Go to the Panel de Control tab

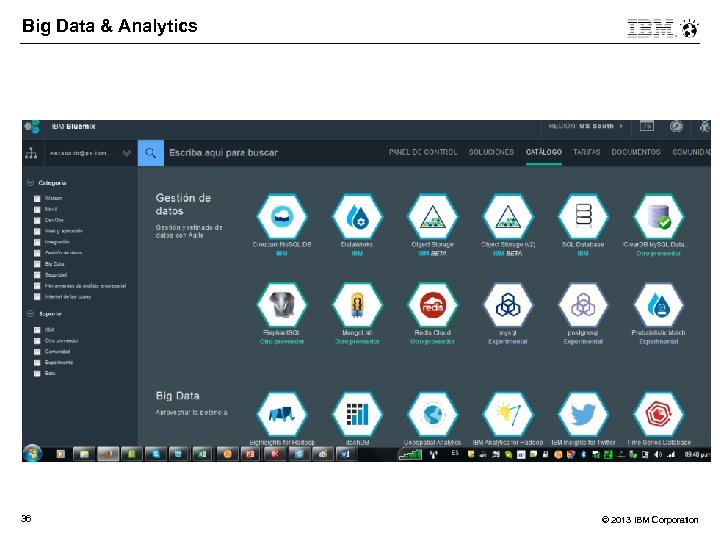pyautogui.click(x=423, y=152)
